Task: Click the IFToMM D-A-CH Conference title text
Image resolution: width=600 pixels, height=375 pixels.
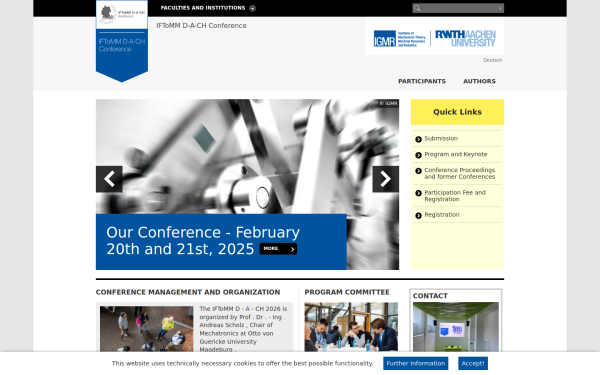Action: [201, 26]
